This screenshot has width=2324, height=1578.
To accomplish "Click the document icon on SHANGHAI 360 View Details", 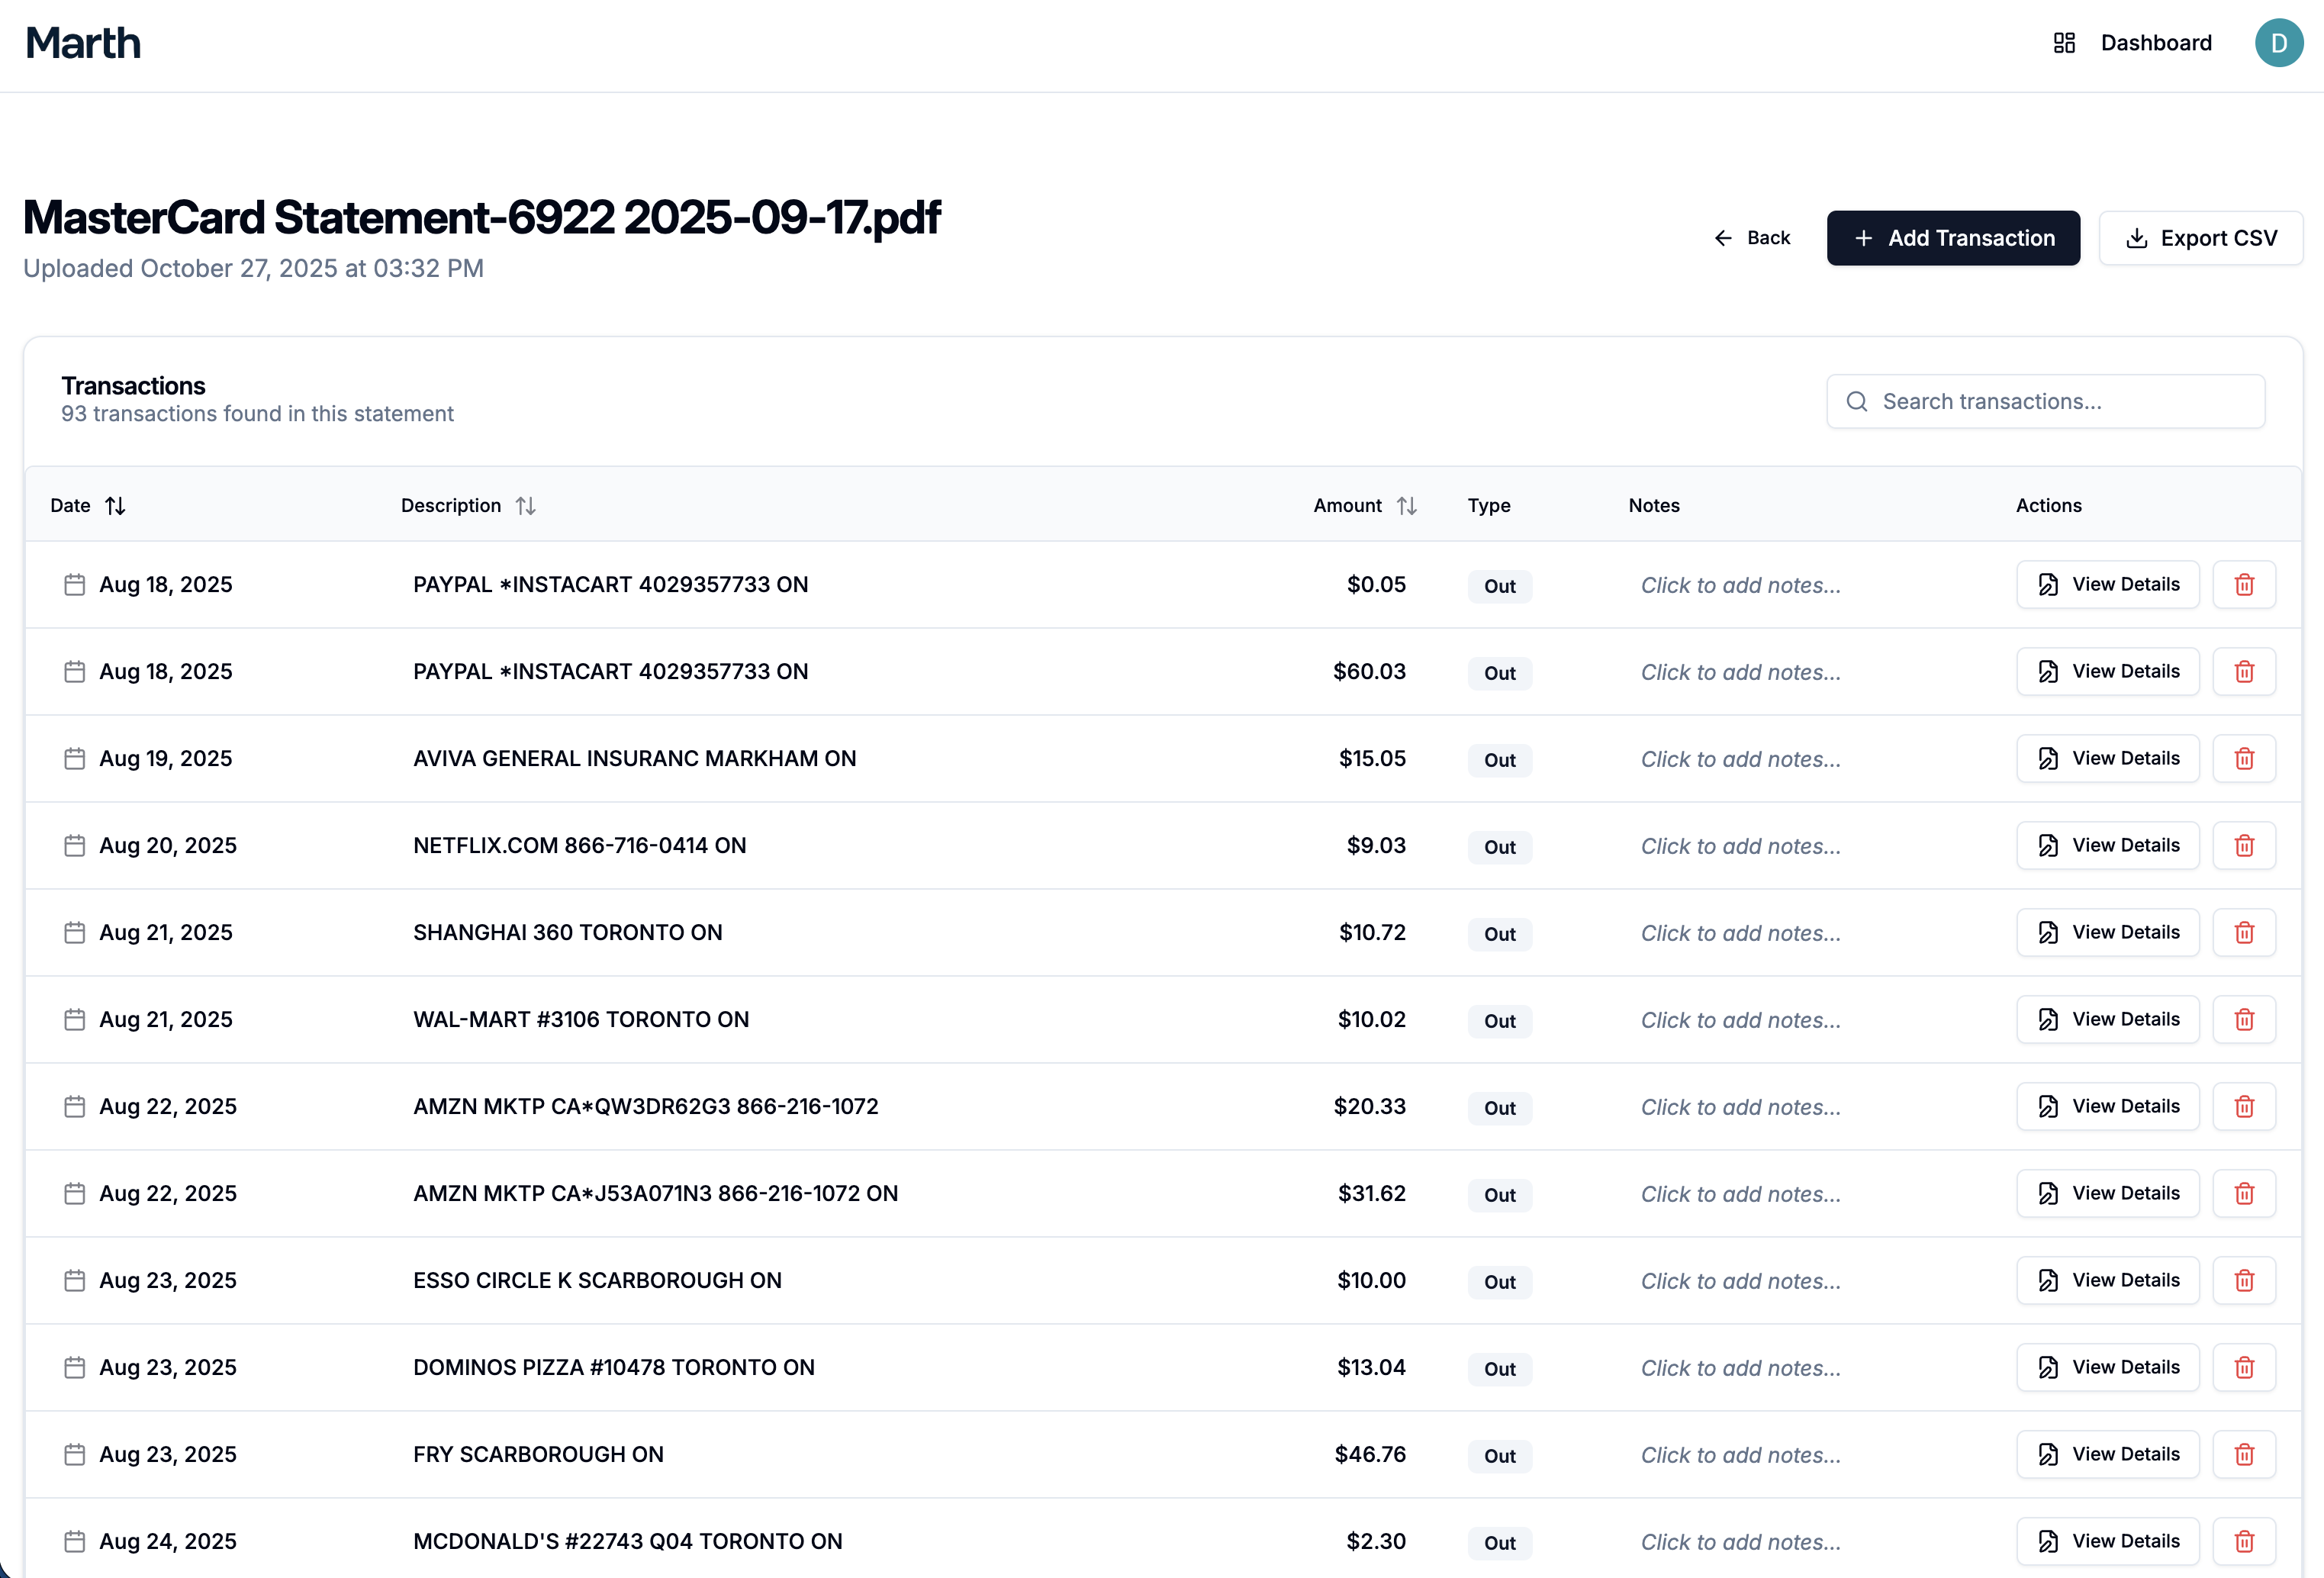I will 2047,932.
